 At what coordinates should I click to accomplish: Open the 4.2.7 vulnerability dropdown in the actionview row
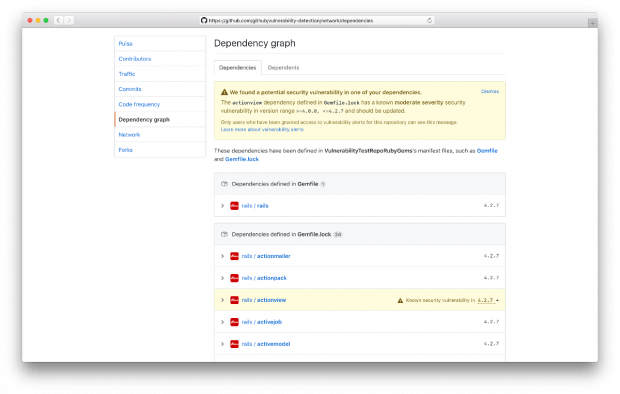click(488, 301)
